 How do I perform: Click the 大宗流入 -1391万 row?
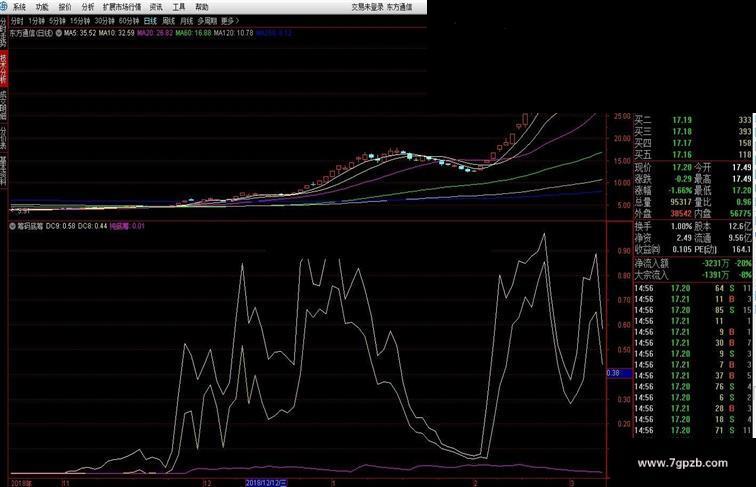pos(693,275)
